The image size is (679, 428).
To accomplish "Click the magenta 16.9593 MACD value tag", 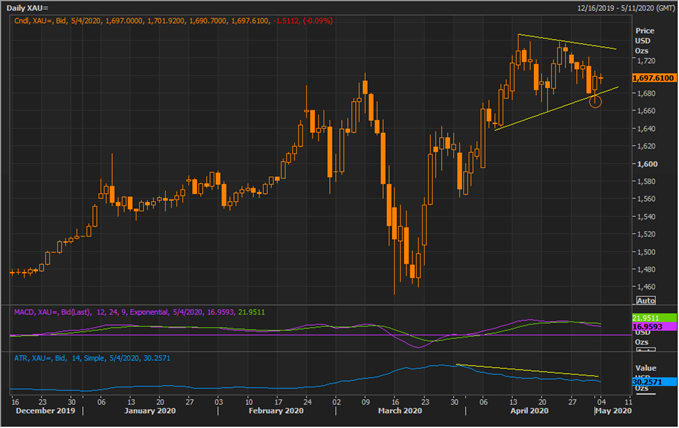I will point(654,327).
